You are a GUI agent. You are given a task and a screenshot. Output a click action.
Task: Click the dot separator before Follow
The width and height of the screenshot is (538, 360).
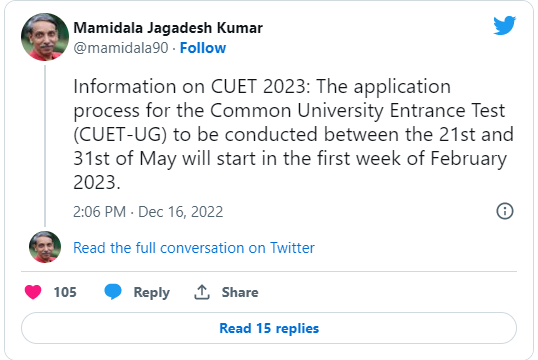click(174, 49)
